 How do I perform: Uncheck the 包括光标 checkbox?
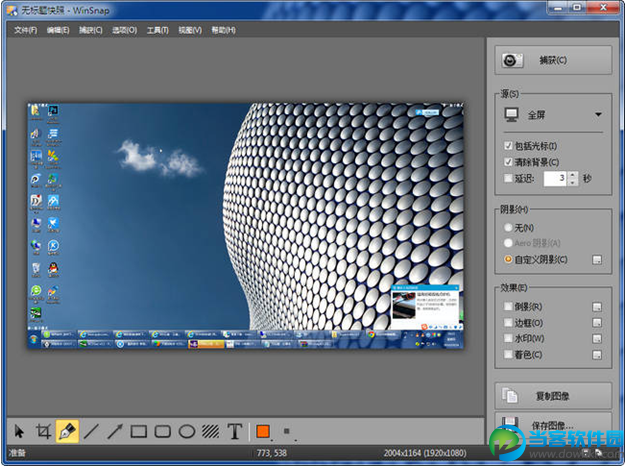(x=509, y=146)
